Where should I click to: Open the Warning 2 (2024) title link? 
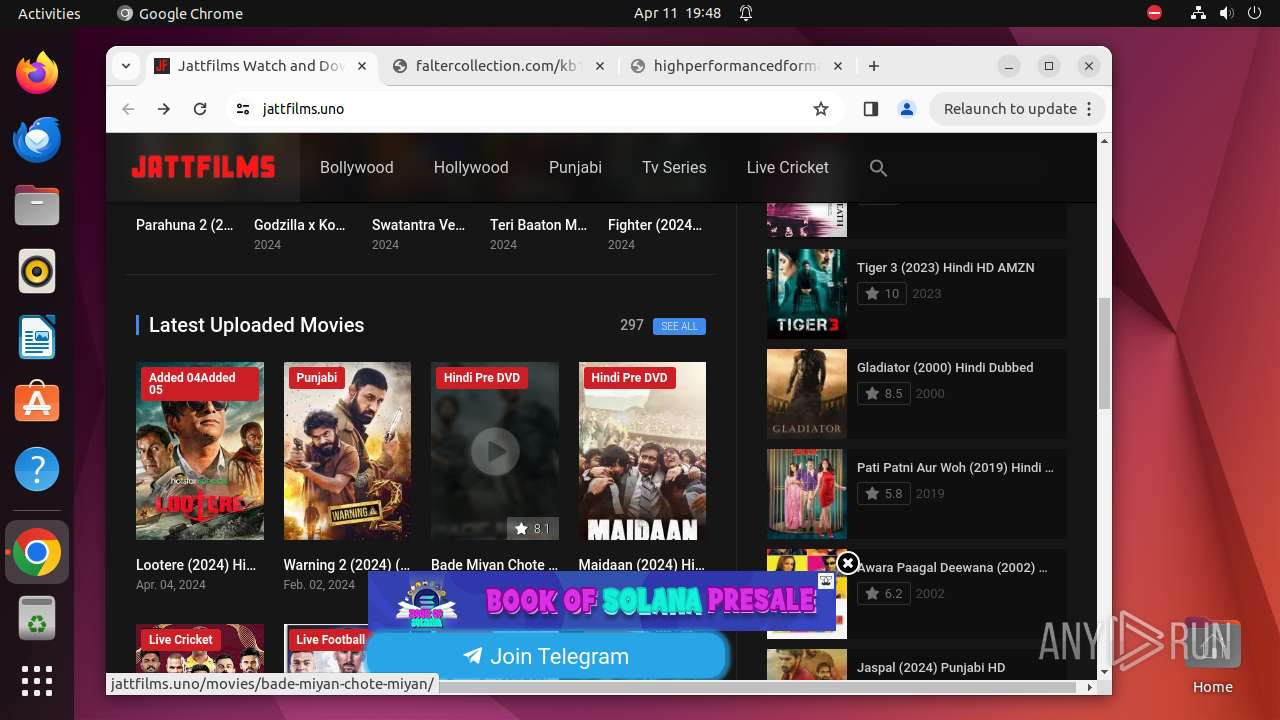tap(347, 565)
